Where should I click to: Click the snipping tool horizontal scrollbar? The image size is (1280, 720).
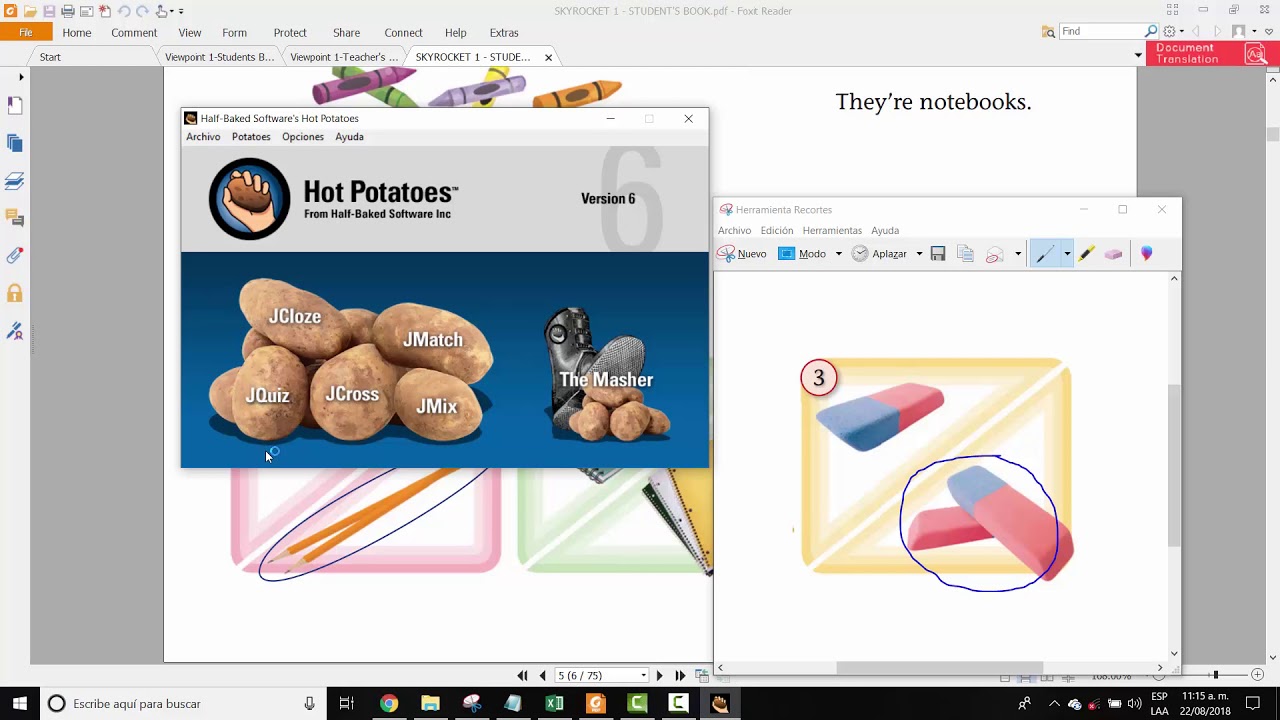pos(940,668)
